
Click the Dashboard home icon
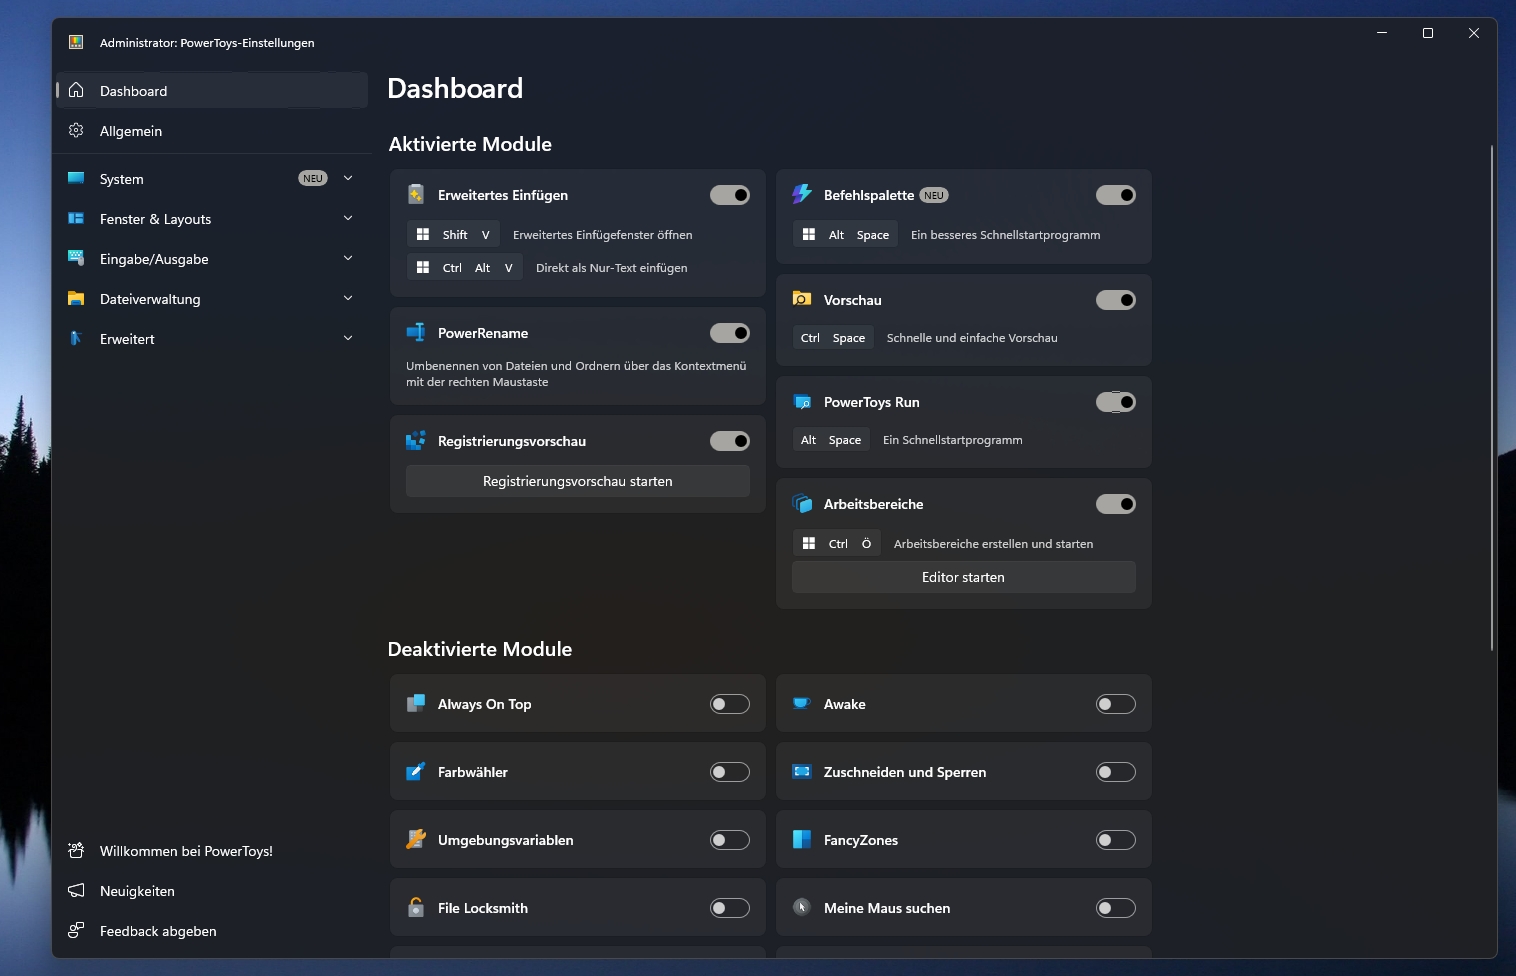76,90
